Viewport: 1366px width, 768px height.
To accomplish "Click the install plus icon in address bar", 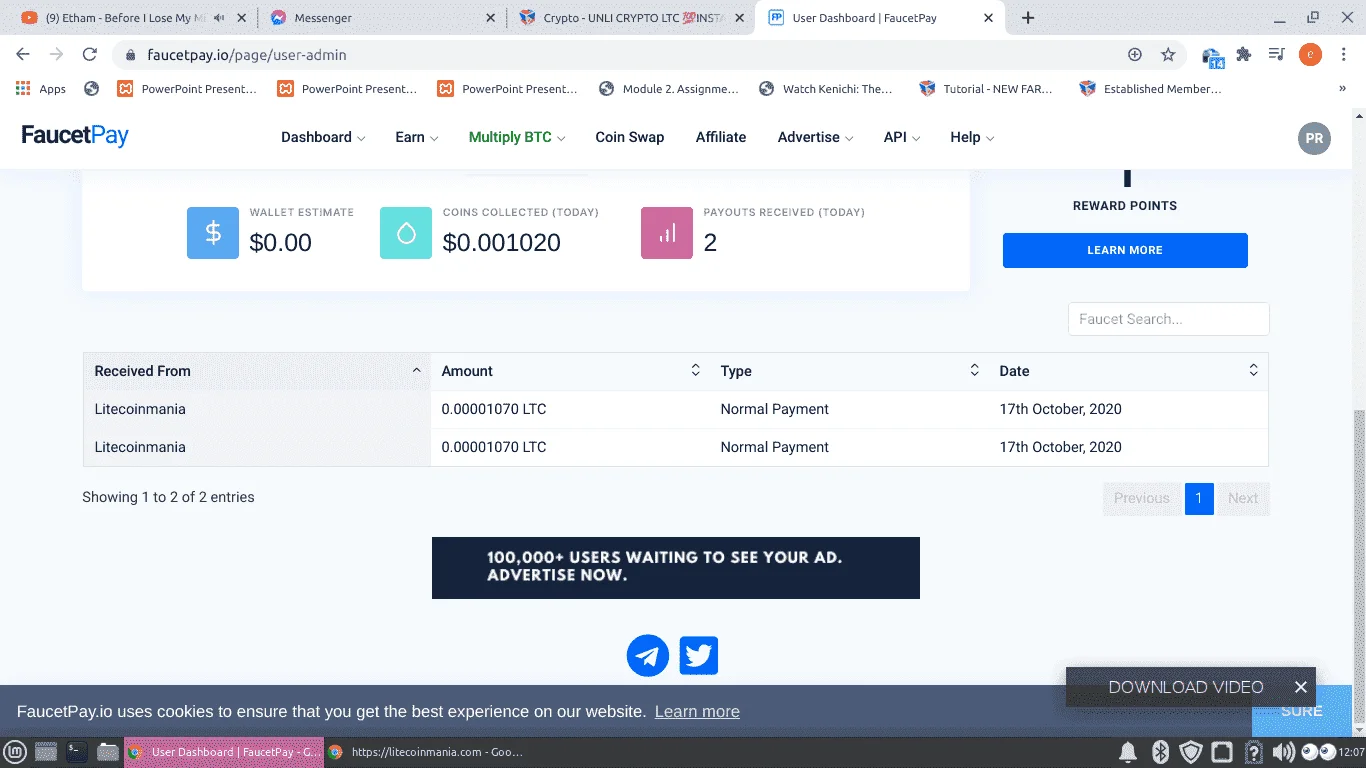I will [x=1135, y=55].
